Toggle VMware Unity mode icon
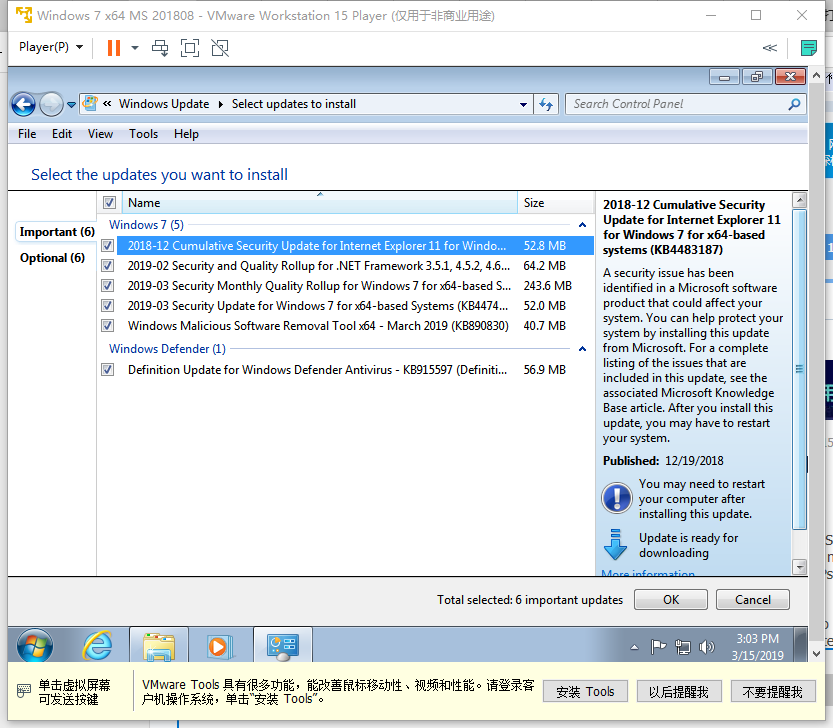This screenshot has width=833, height=728. coord(220,48)
